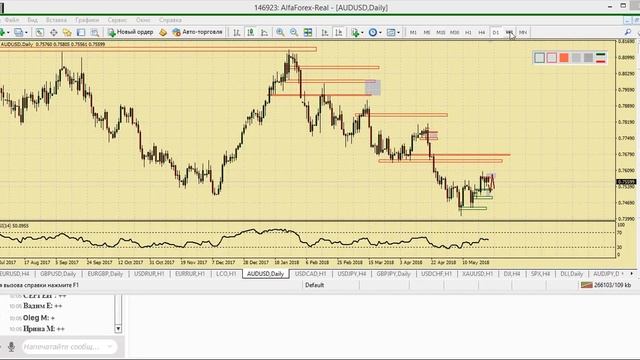Select the M1 timeframe
The height and width of the screenshot is (360, 640).
click(x=413, y=32)
